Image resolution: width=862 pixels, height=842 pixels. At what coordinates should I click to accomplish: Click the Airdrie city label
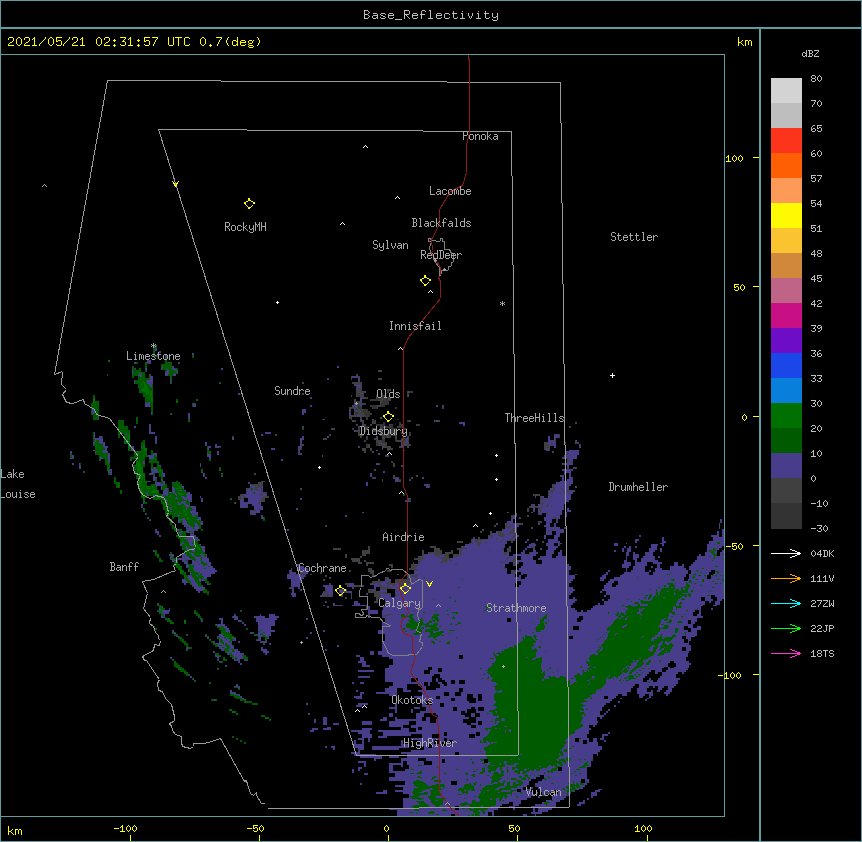403,537
